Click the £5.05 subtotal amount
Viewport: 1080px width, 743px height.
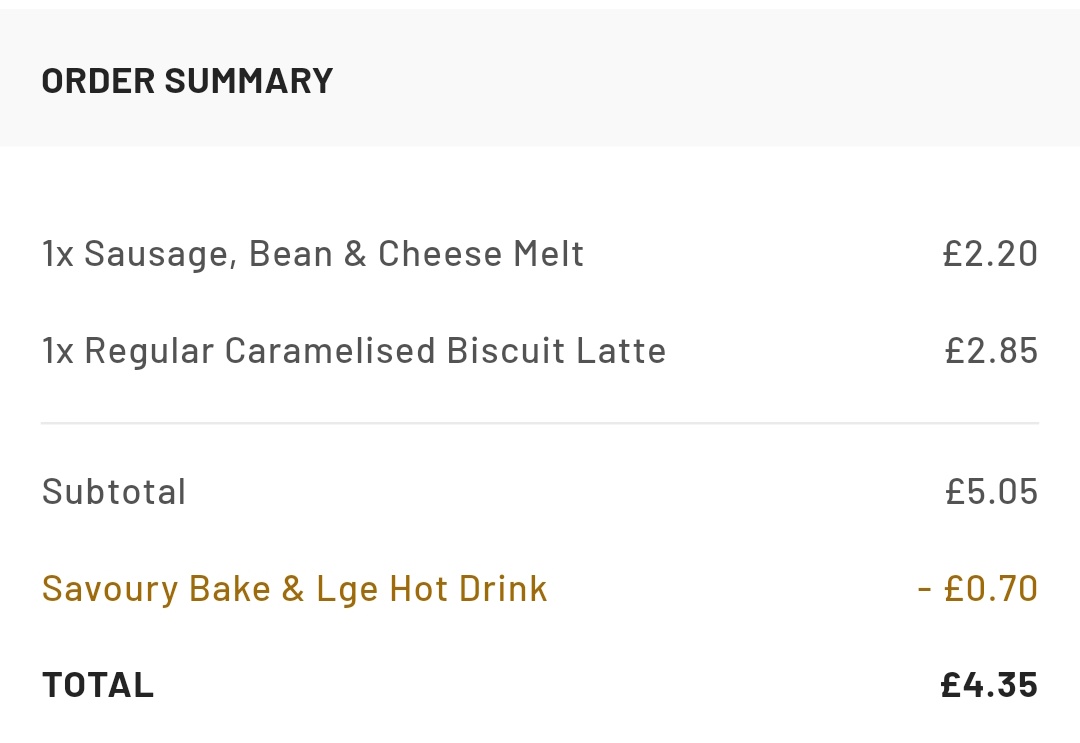point(991,492)
